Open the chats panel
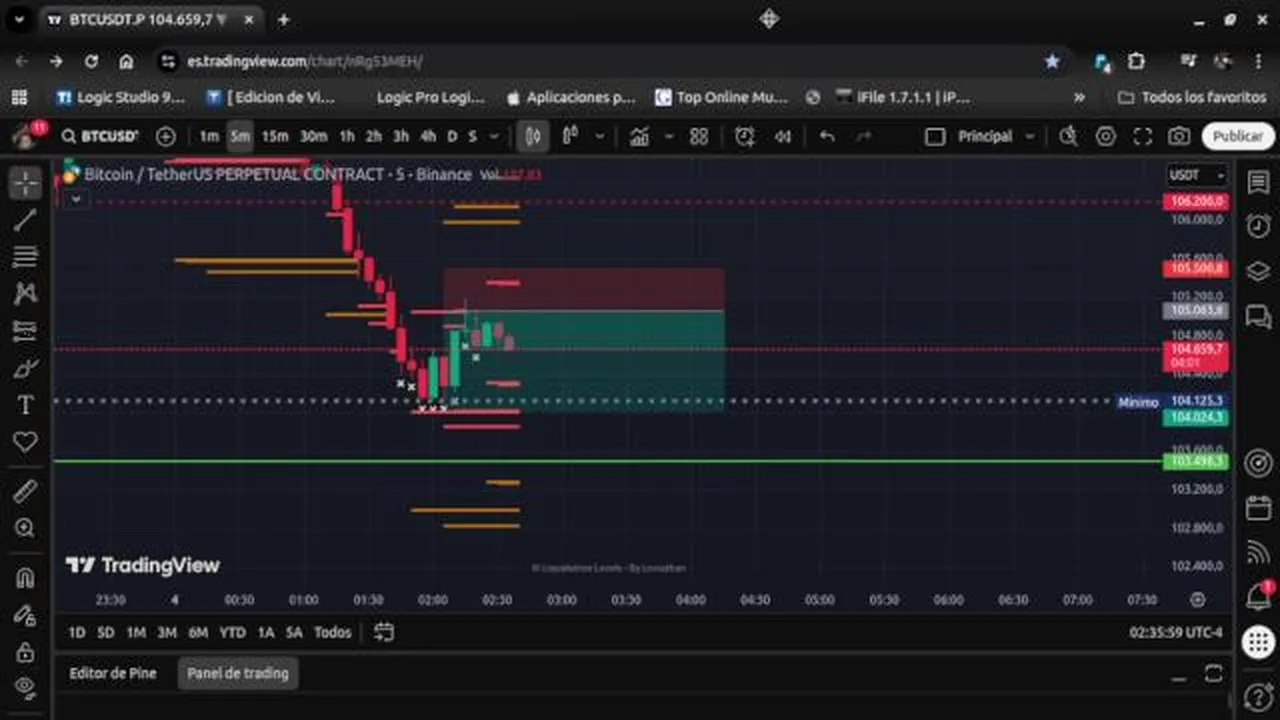This screenshot has height=720, width=1280. pos(1258,316)
